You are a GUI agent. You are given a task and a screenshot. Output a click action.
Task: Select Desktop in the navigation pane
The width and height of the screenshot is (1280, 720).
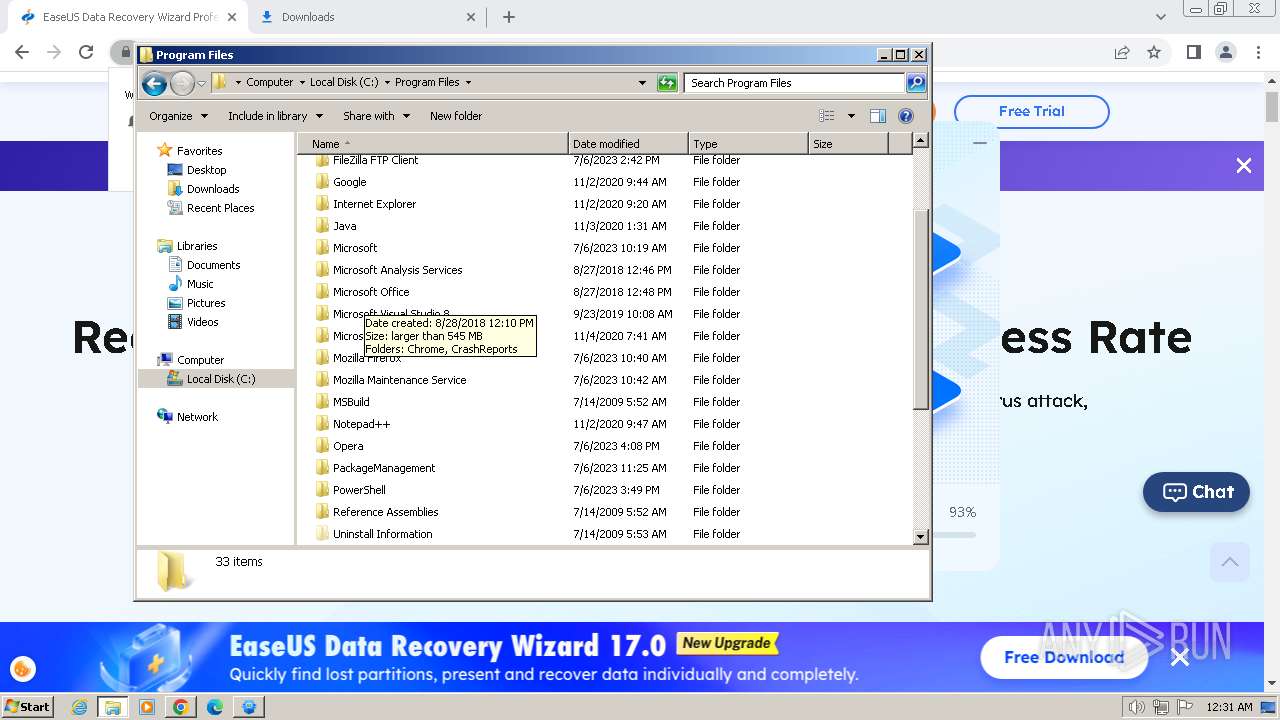pos(206,170)
